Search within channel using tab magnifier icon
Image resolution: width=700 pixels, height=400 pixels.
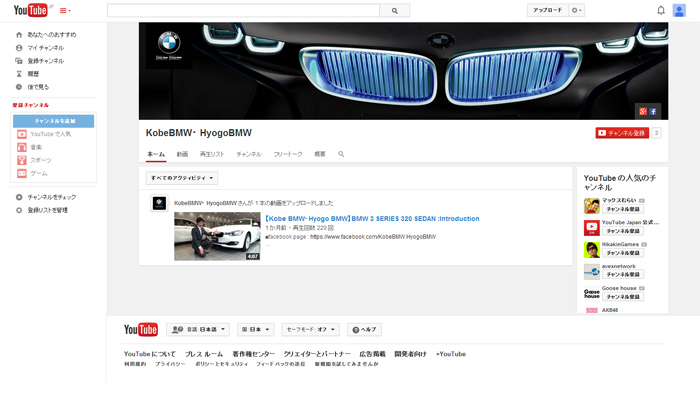(x=341, y=155)
